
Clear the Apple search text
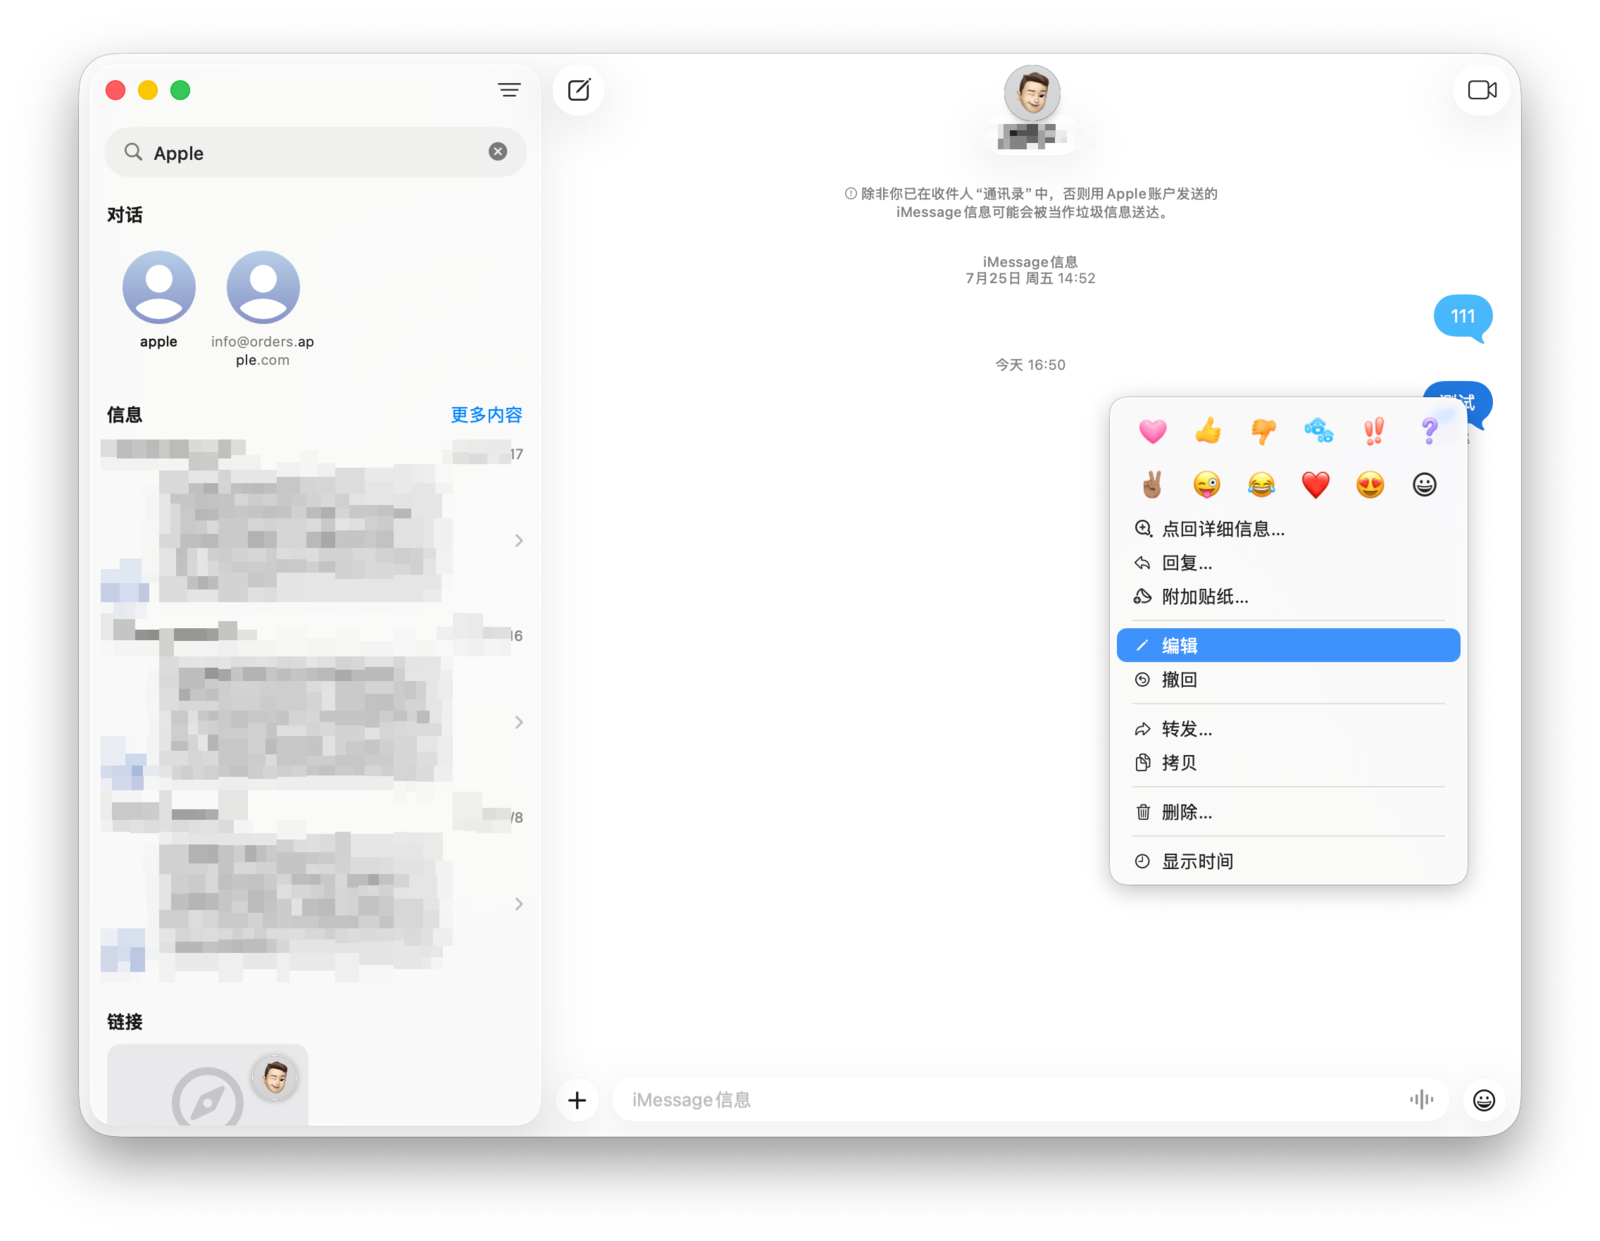(498, 152)
